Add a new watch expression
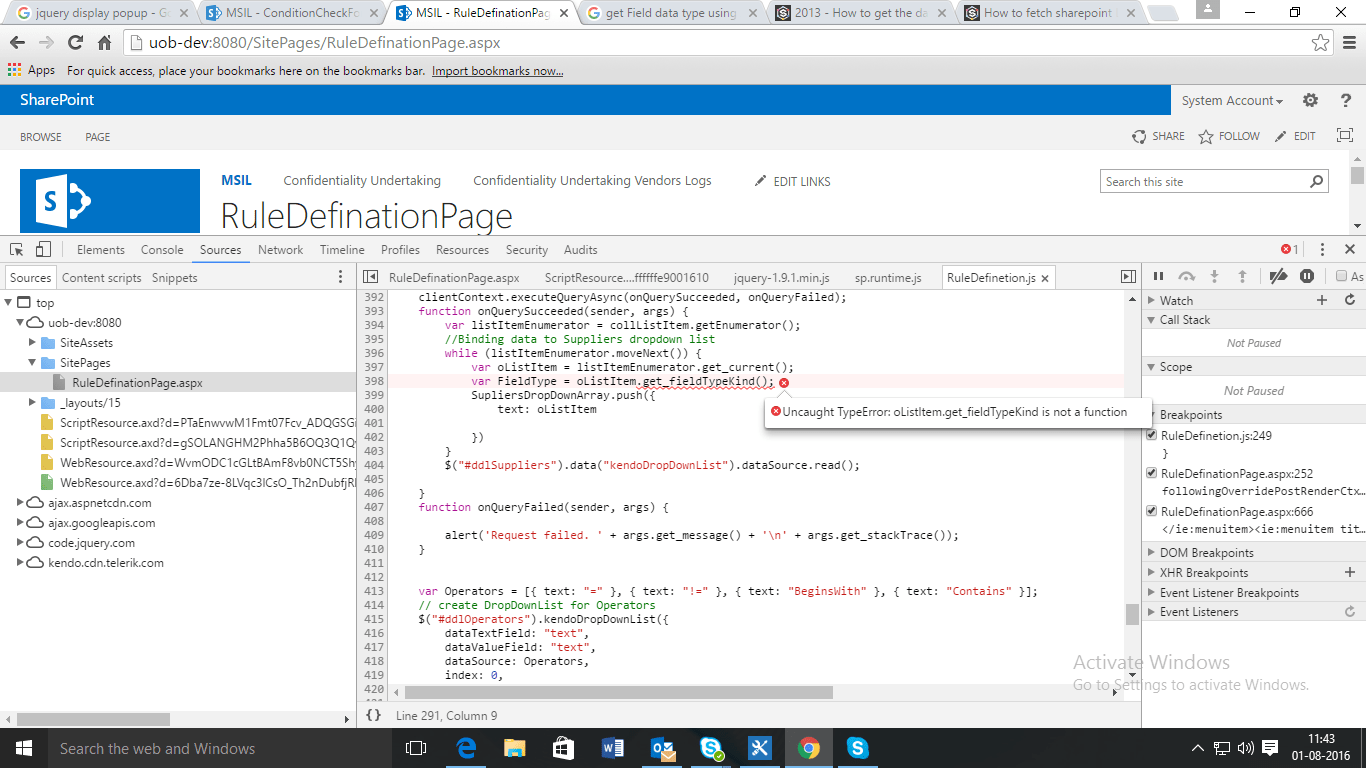 coord(1322,299)
